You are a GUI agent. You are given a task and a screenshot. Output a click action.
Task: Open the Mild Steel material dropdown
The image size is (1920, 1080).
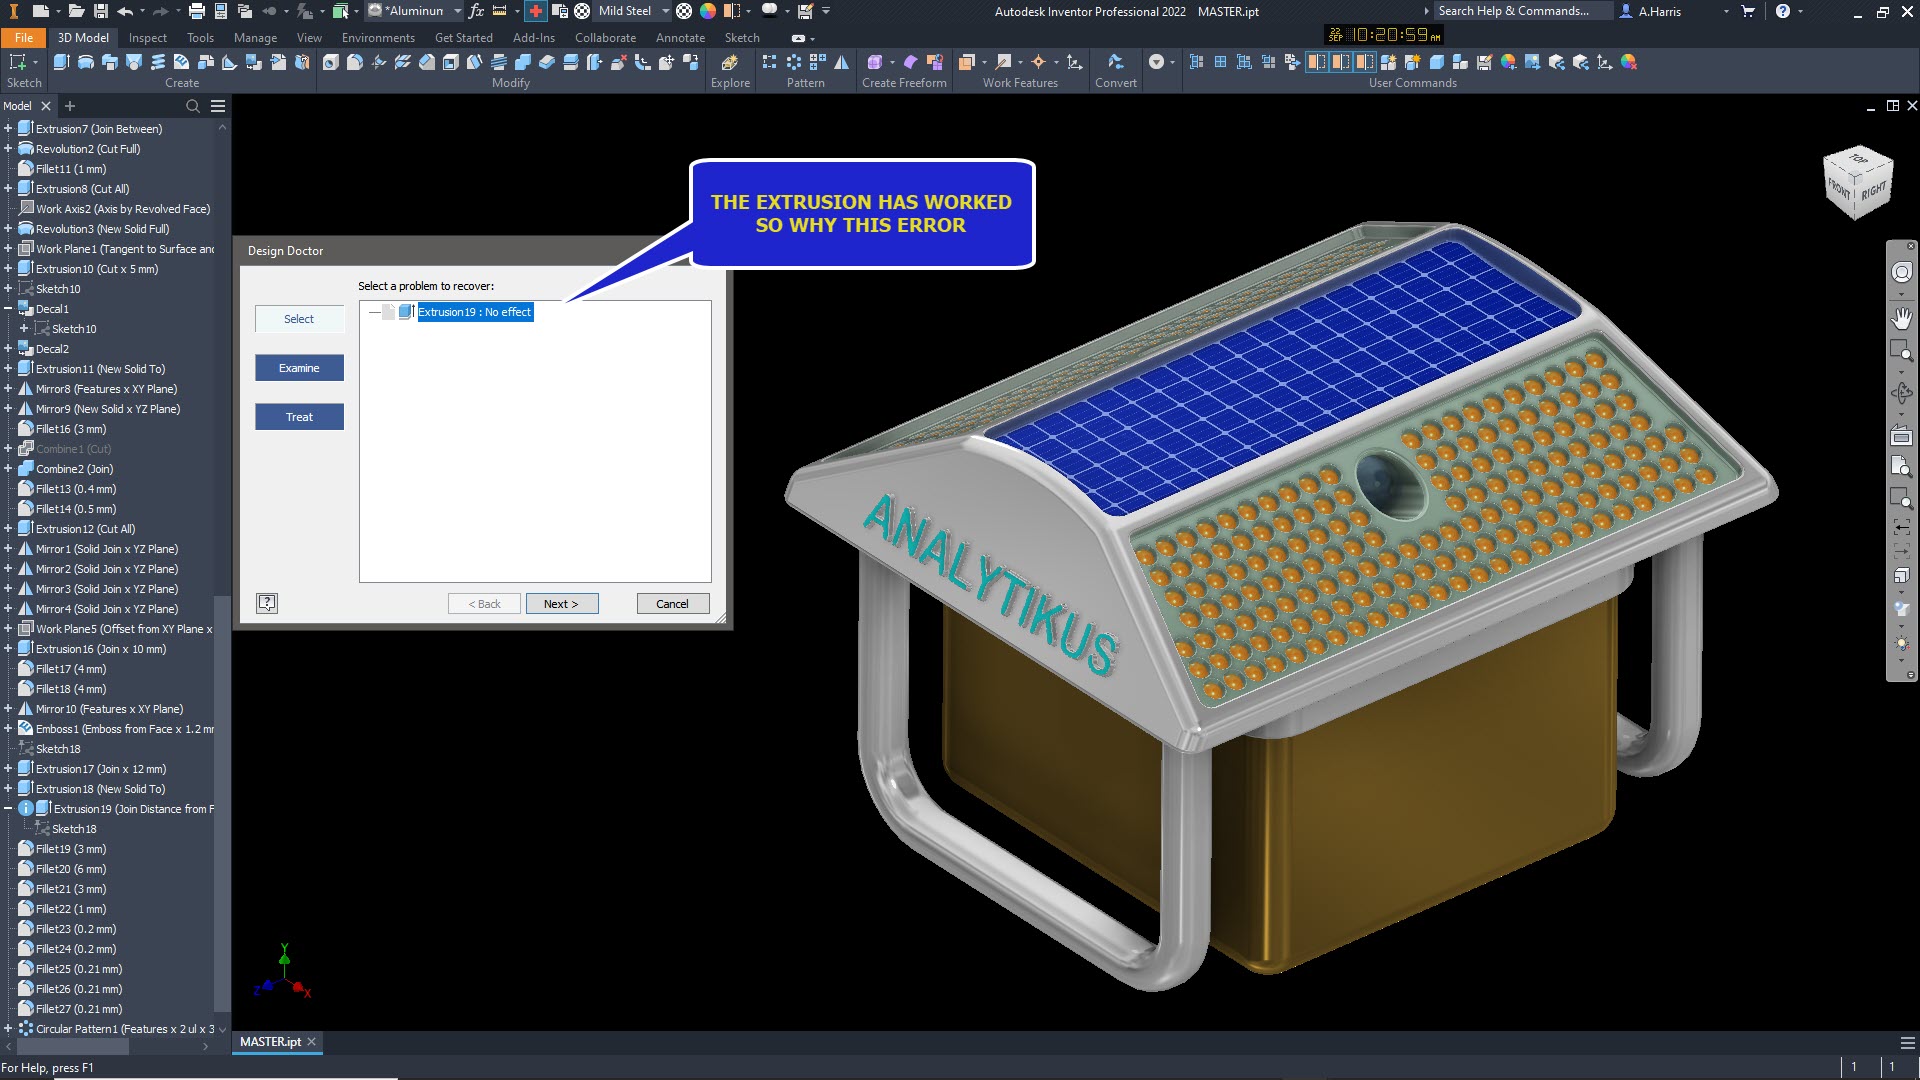(664, 11)
